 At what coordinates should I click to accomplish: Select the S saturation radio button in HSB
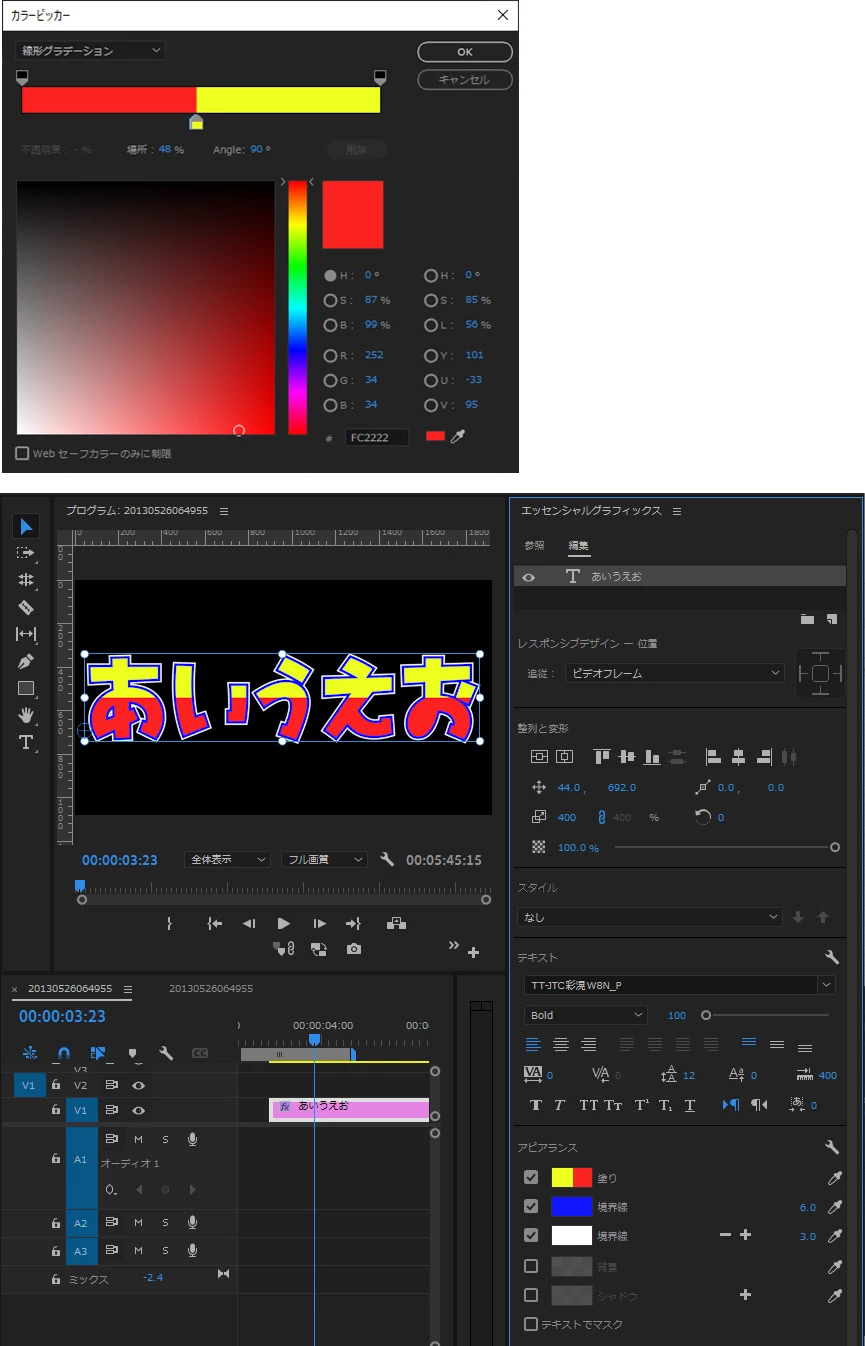pos(330,300)
